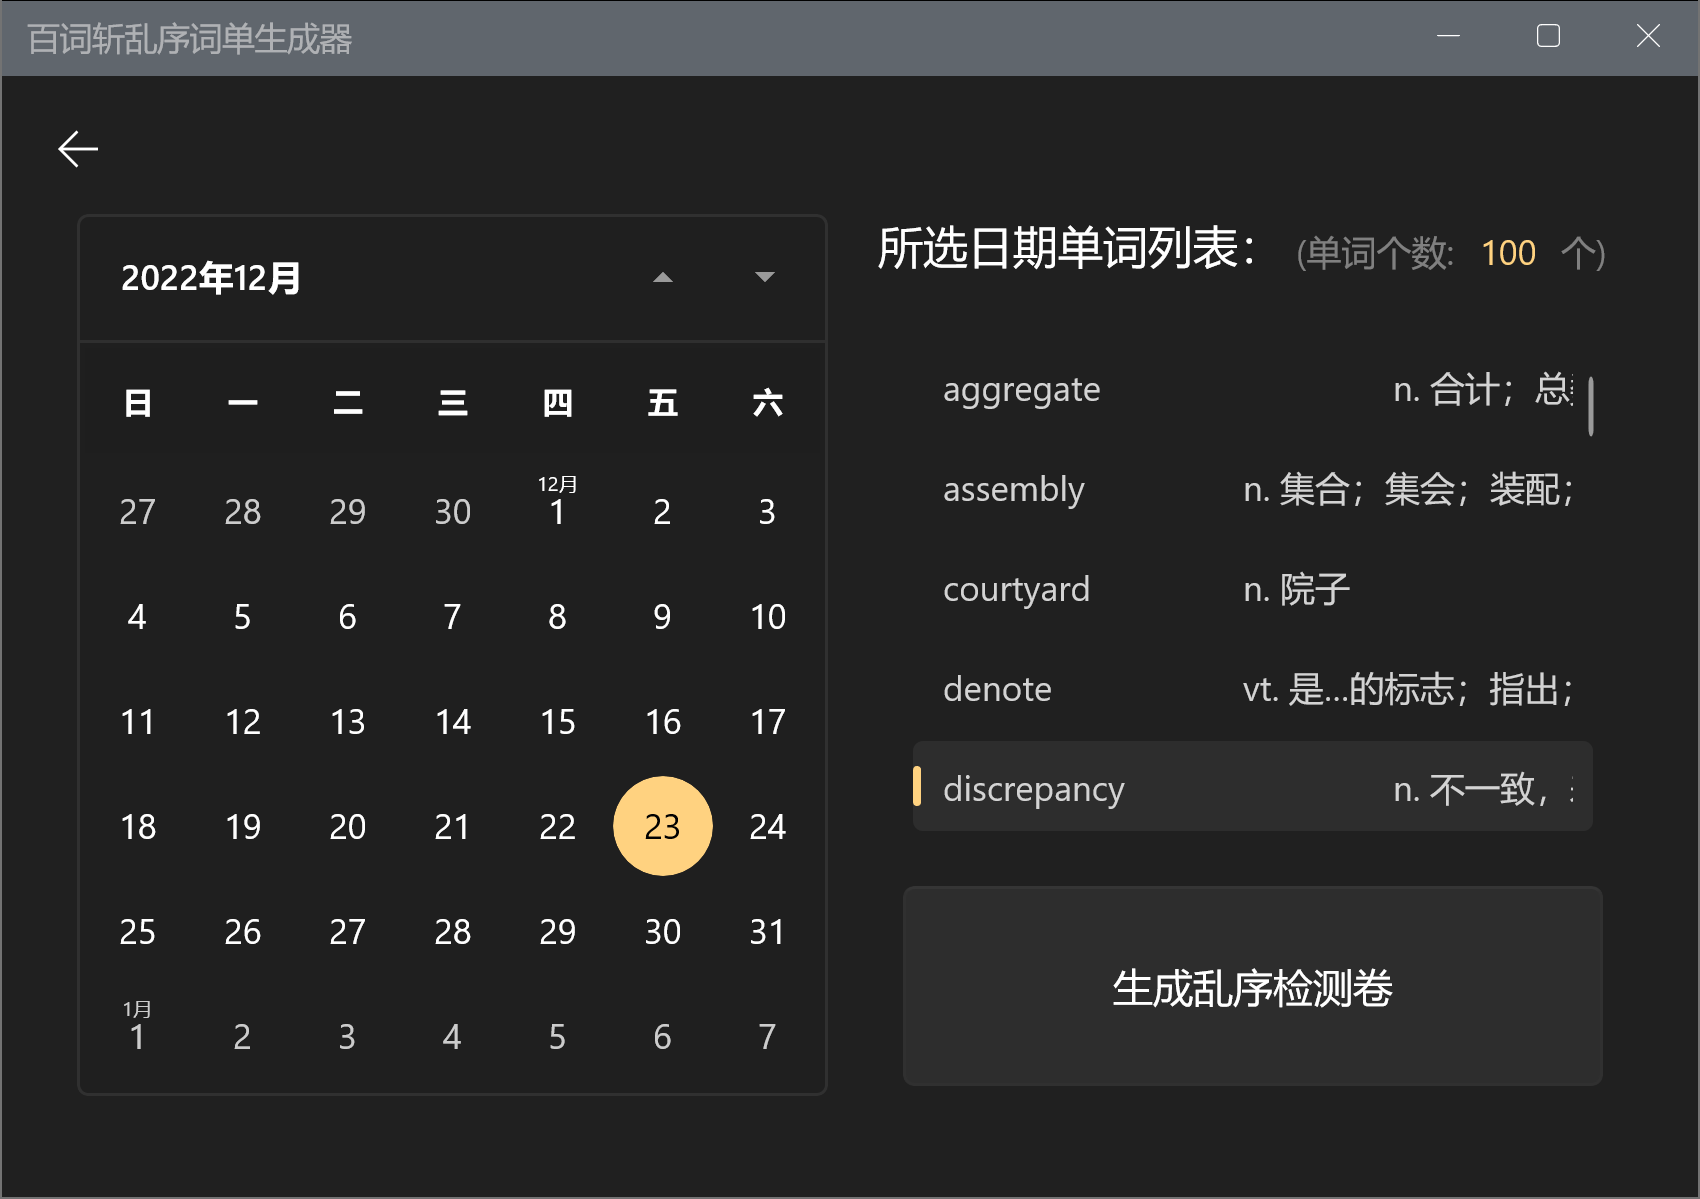
Task: Select highlighted word row discrepancy
Action: (x=1252, y=787)
